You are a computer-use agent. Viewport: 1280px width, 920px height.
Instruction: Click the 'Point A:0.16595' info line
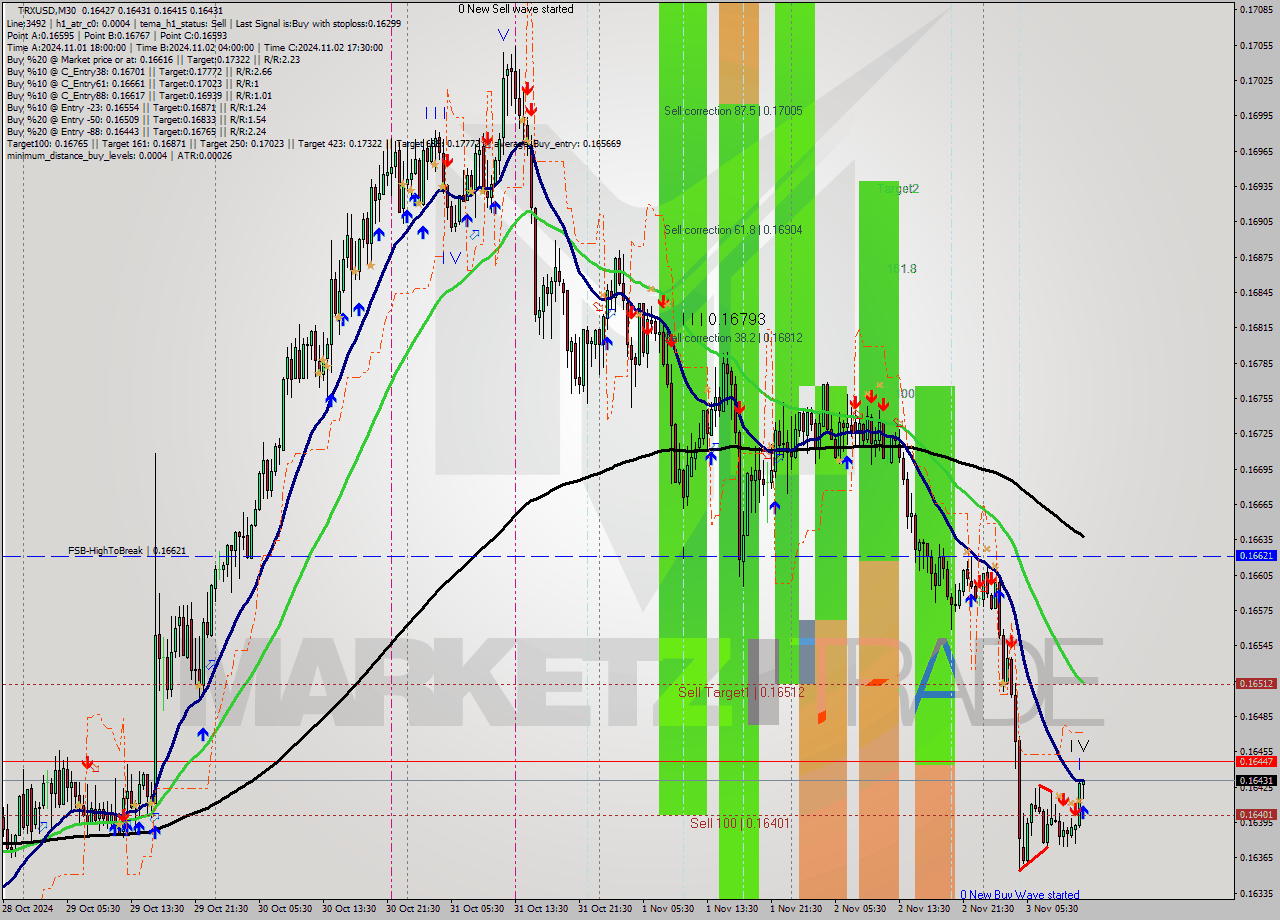click(116, 35)
